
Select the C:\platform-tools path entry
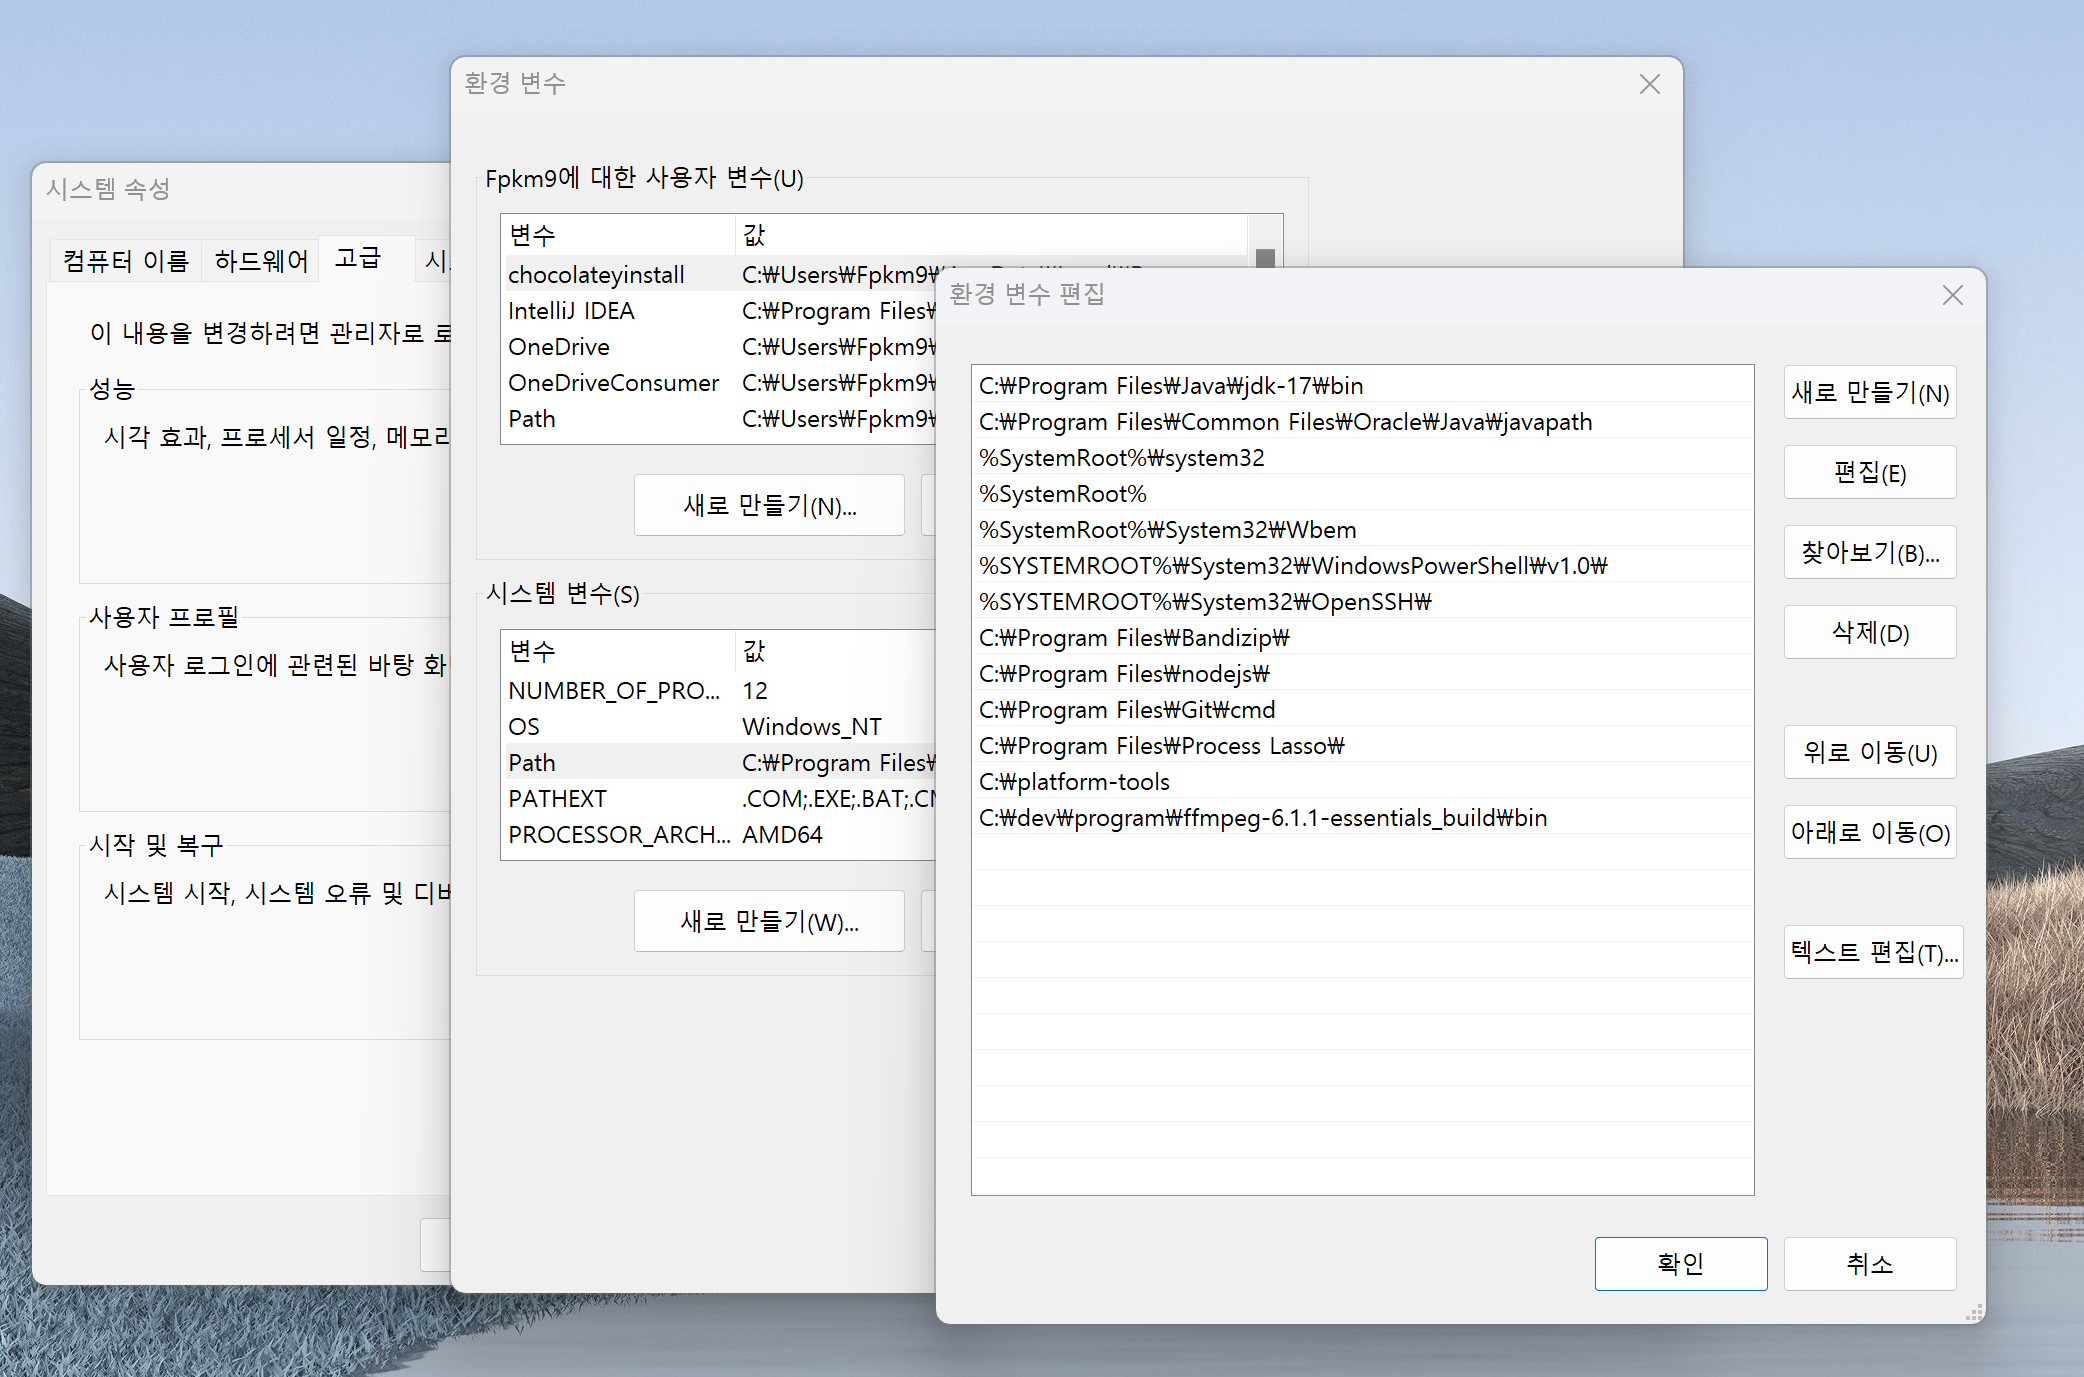(x=1074, y=782)
